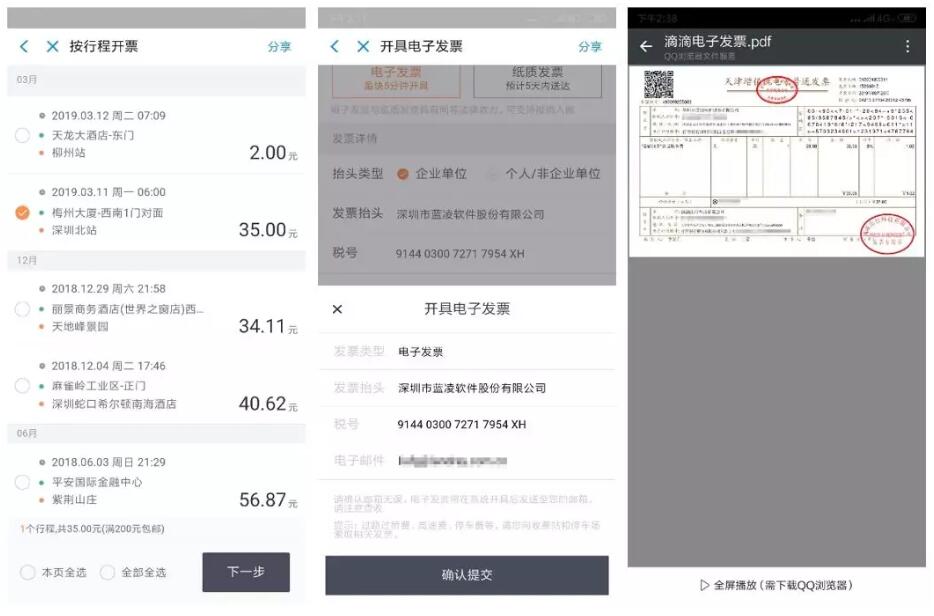Click the 发票抬头 company field in the form
This screenshot has width=934, height=616.
coord(467,214)
